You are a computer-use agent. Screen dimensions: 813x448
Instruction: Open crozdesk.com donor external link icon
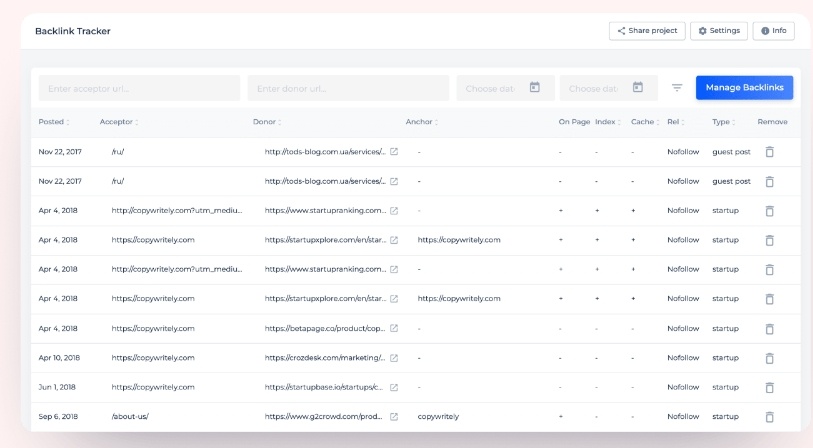point(394,358)
